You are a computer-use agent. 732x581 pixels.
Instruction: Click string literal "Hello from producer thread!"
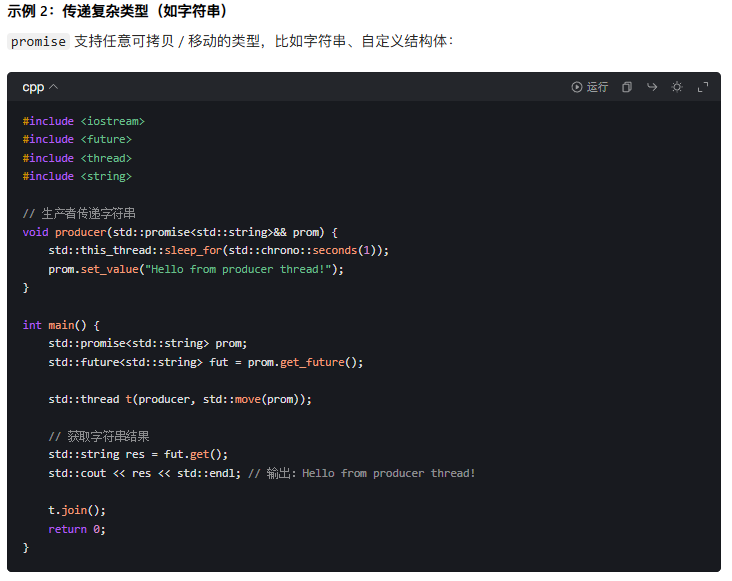tap(238, 269)
